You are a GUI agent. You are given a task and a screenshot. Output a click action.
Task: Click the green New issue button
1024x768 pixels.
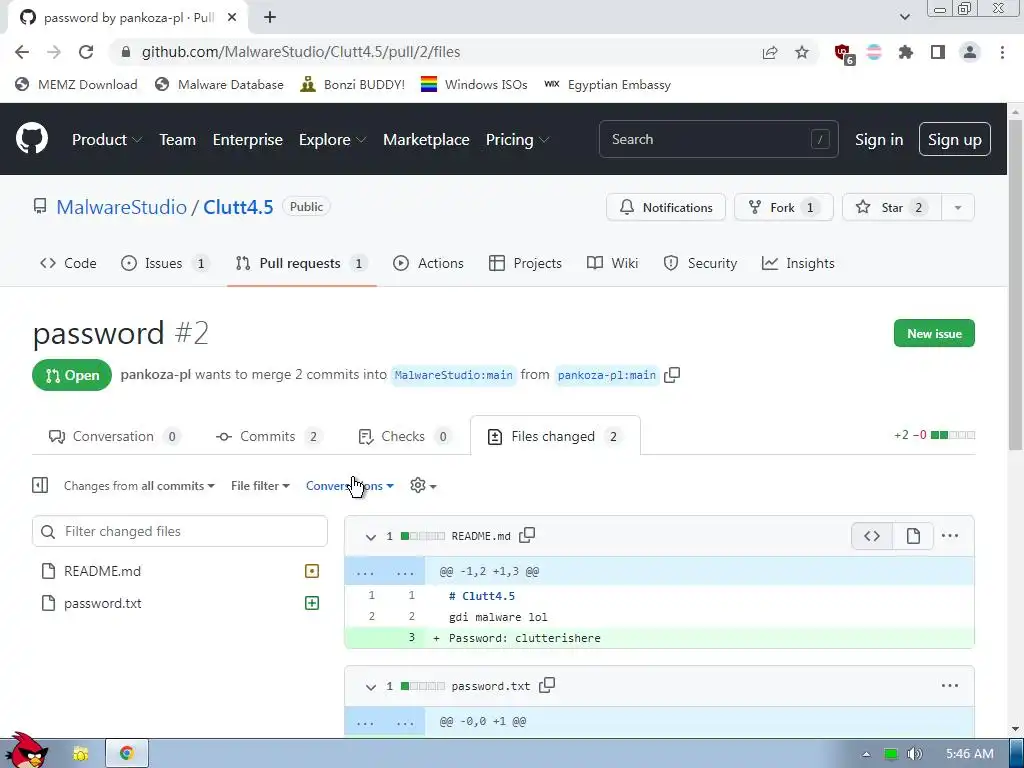pos(934,334)
